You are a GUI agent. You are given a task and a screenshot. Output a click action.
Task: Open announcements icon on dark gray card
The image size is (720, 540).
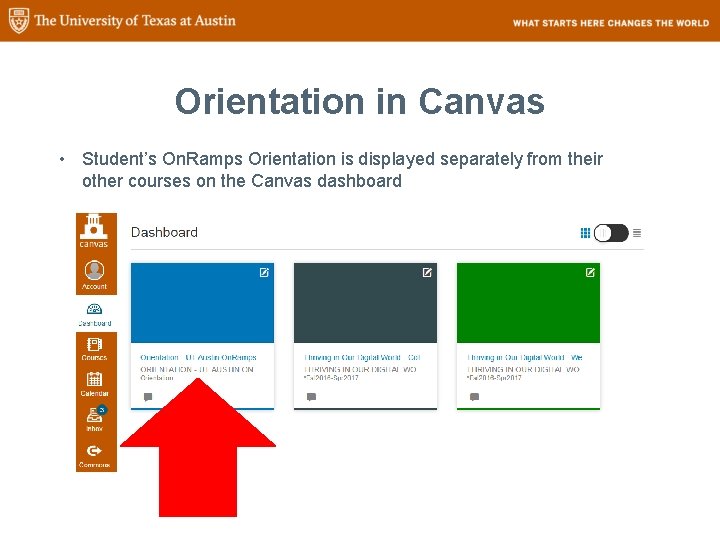click(311, 397)
